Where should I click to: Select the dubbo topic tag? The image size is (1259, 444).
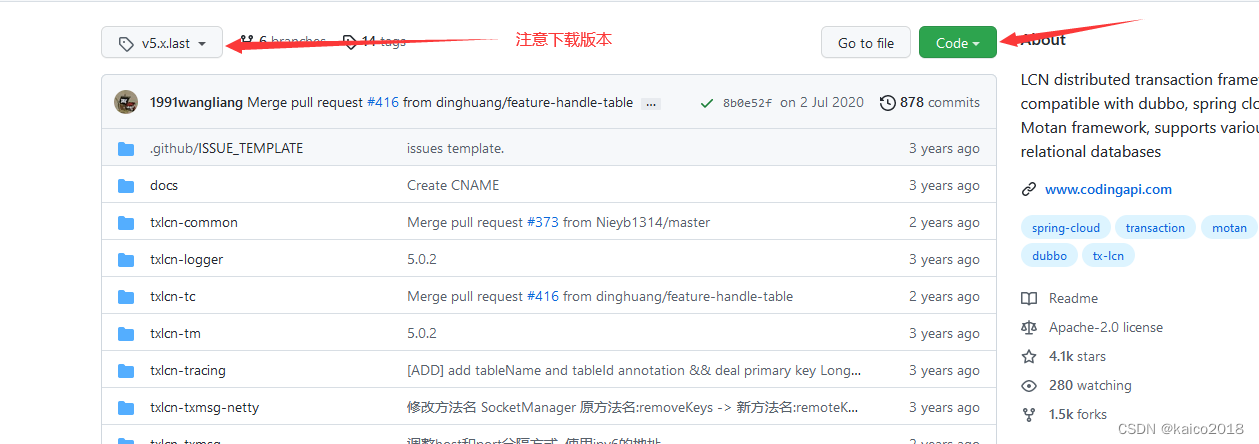tap(1049, 256)
